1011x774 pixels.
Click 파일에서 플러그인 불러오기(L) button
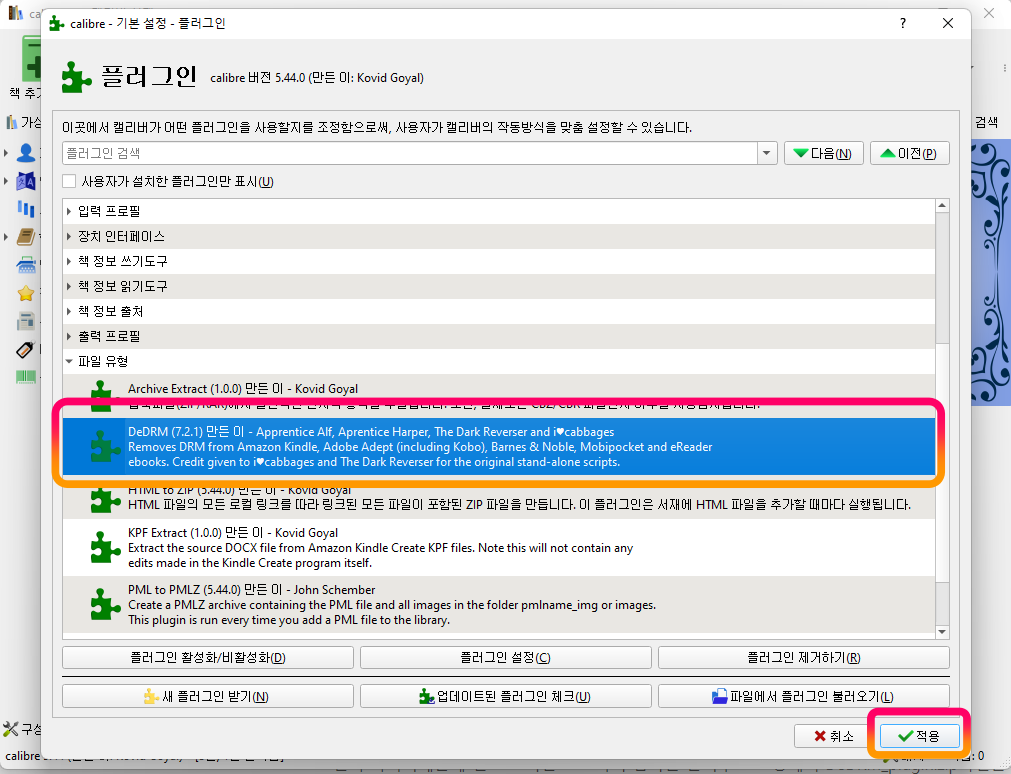[x=803, y=696]
